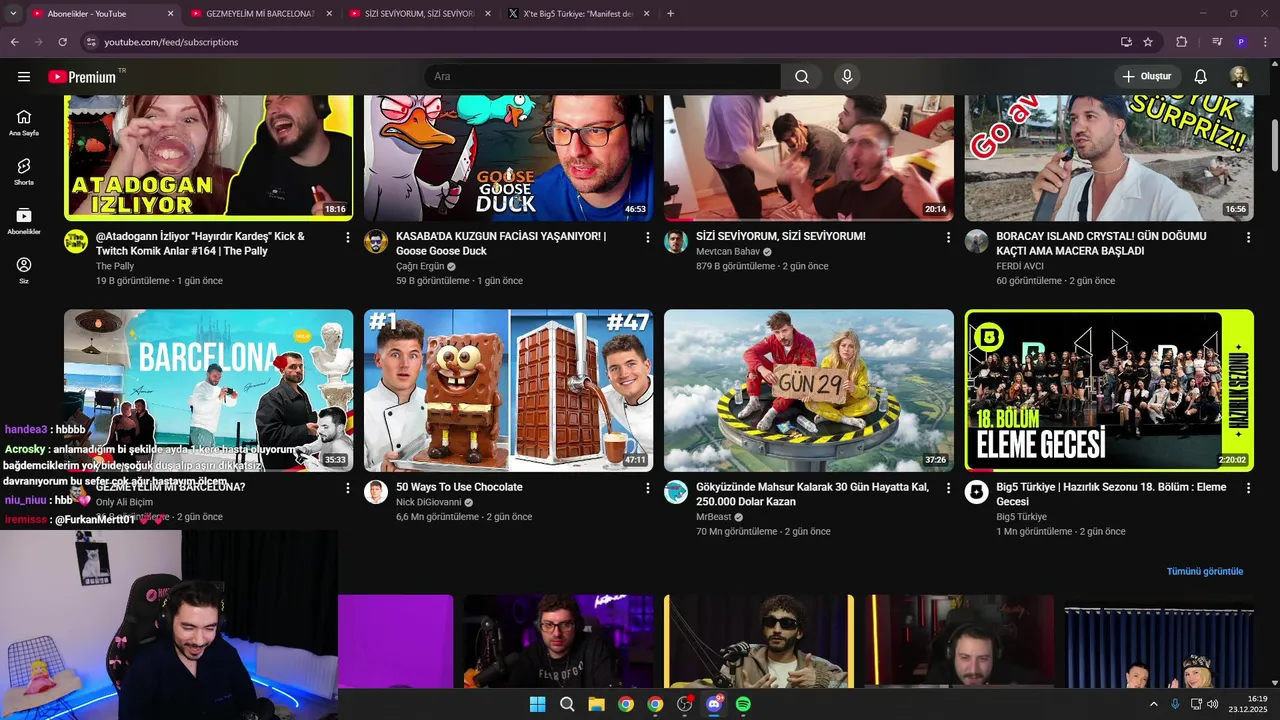Open Big5 Türkiye channel avatar

click(976, 492)
